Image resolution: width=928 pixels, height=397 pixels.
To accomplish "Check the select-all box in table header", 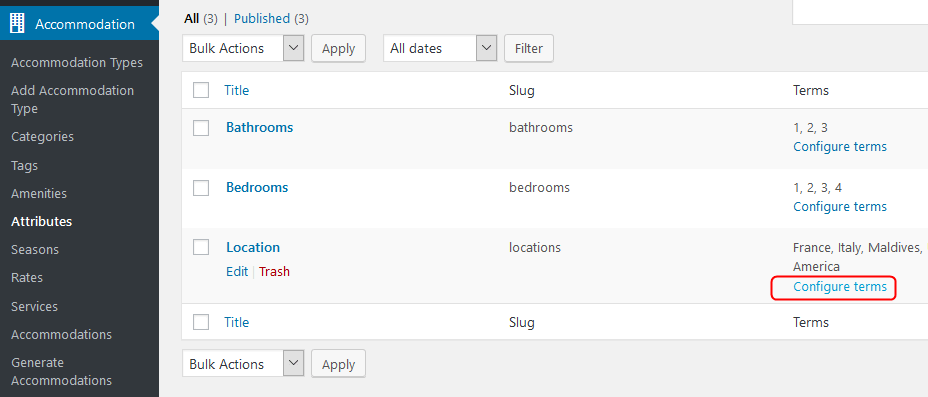I will point(201,91).
